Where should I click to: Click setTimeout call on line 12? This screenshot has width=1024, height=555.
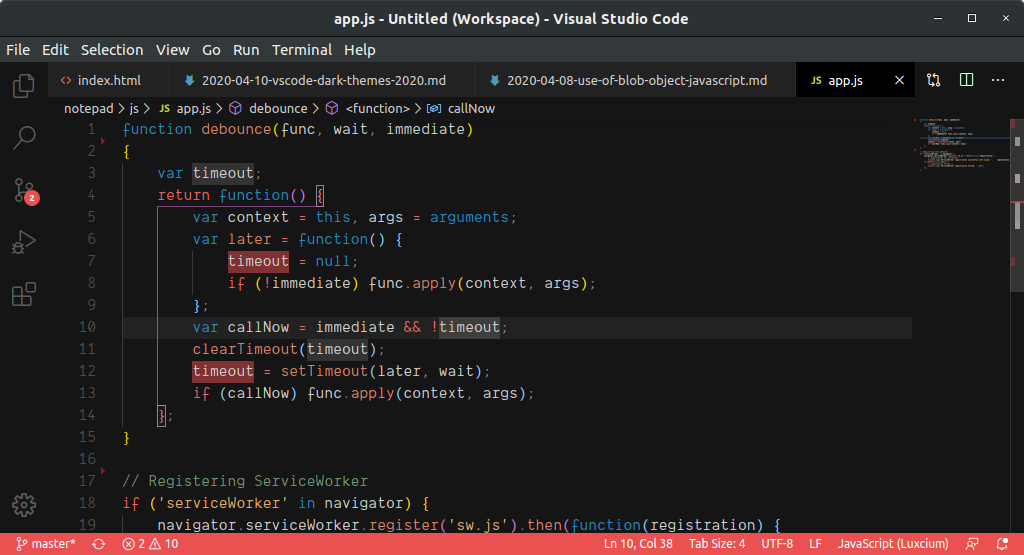pos(324,371)
